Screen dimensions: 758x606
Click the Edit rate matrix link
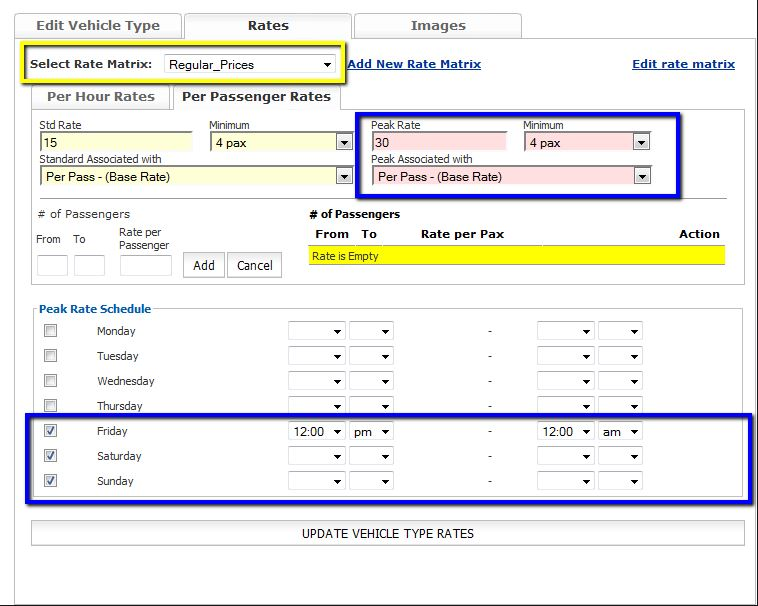click(683, 64)
